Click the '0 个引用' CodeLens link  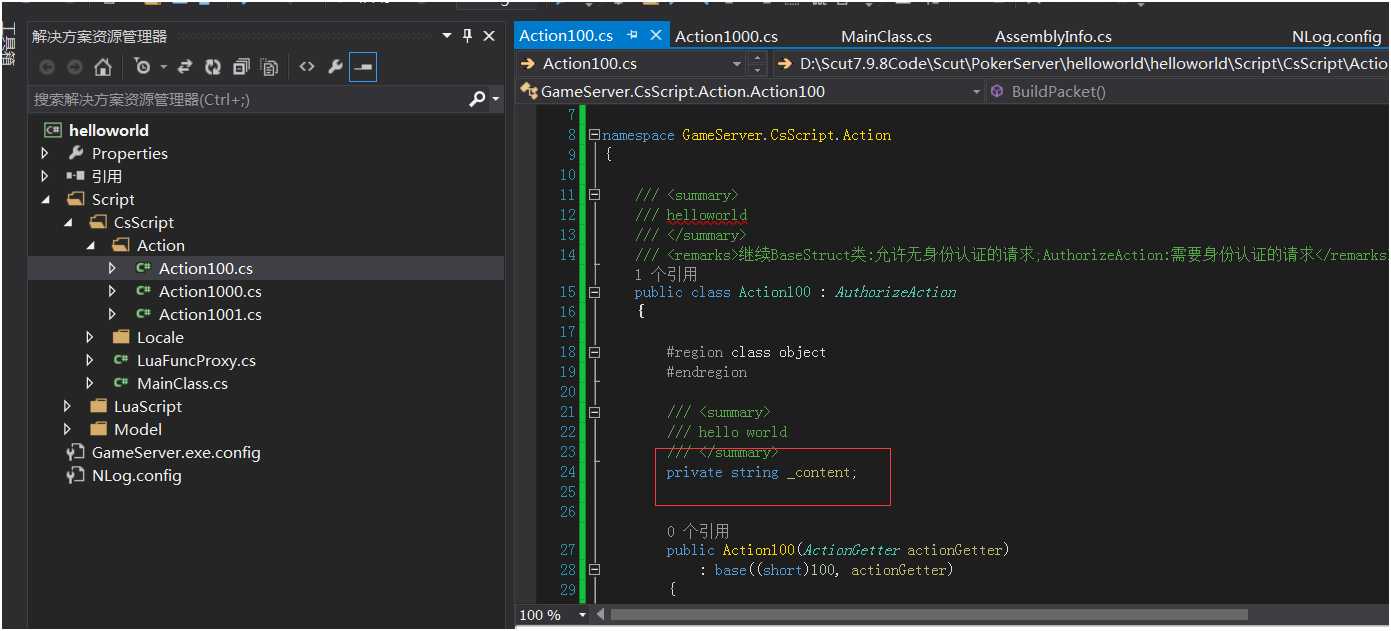697,531
